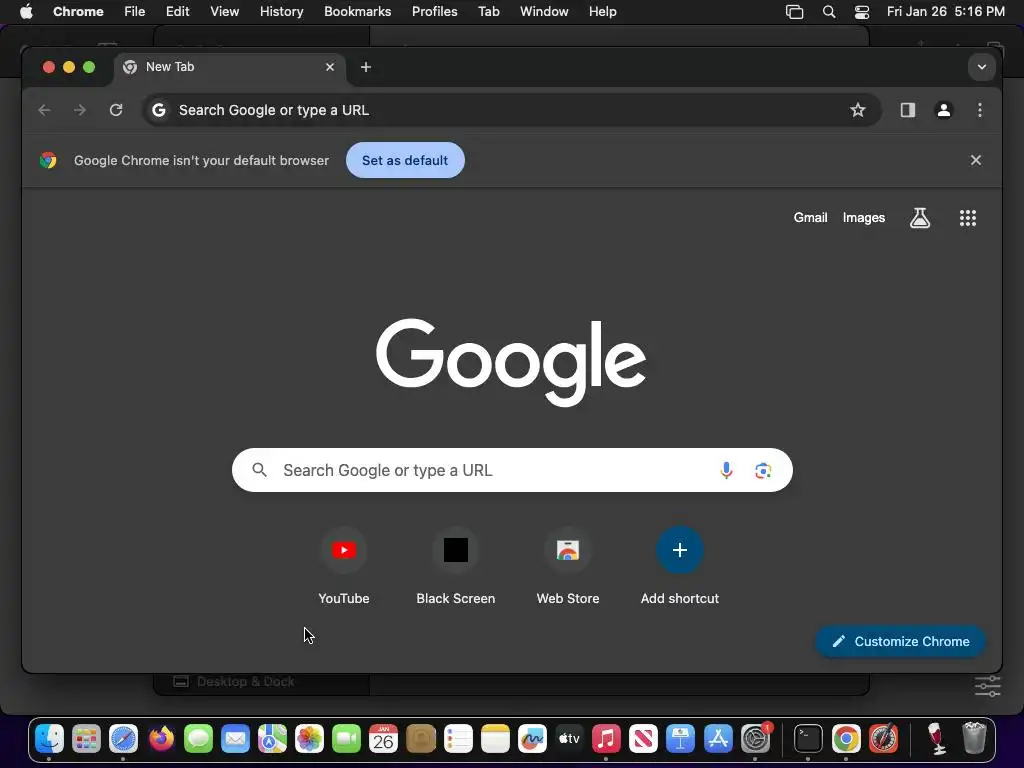Open Music from the Dock

pos(606,739)
